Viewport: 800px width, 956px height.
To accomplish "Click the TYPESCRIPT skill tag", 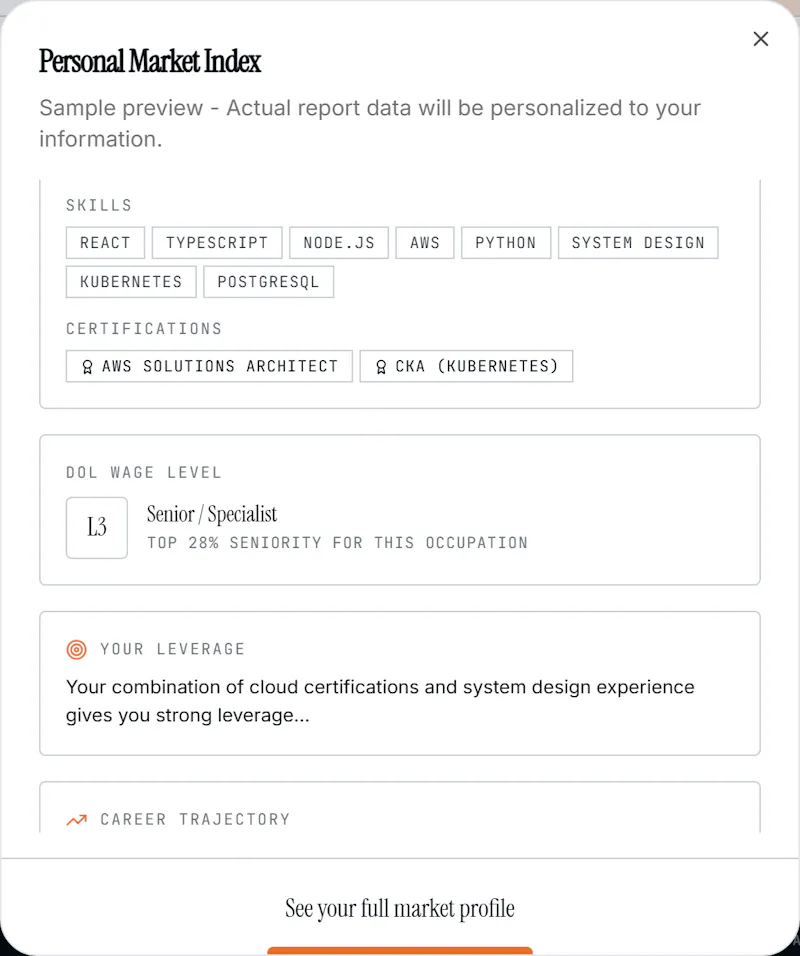I will (x=217, y=243).
